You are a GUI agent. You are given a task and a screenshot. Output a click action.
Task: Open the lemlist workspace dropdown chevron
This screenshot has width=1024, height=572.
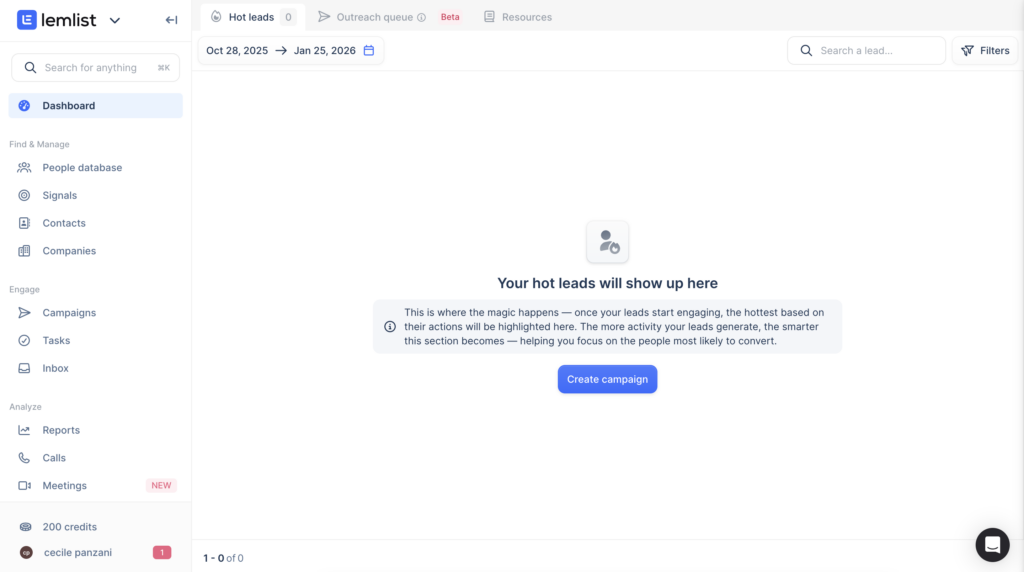point(114,20)
